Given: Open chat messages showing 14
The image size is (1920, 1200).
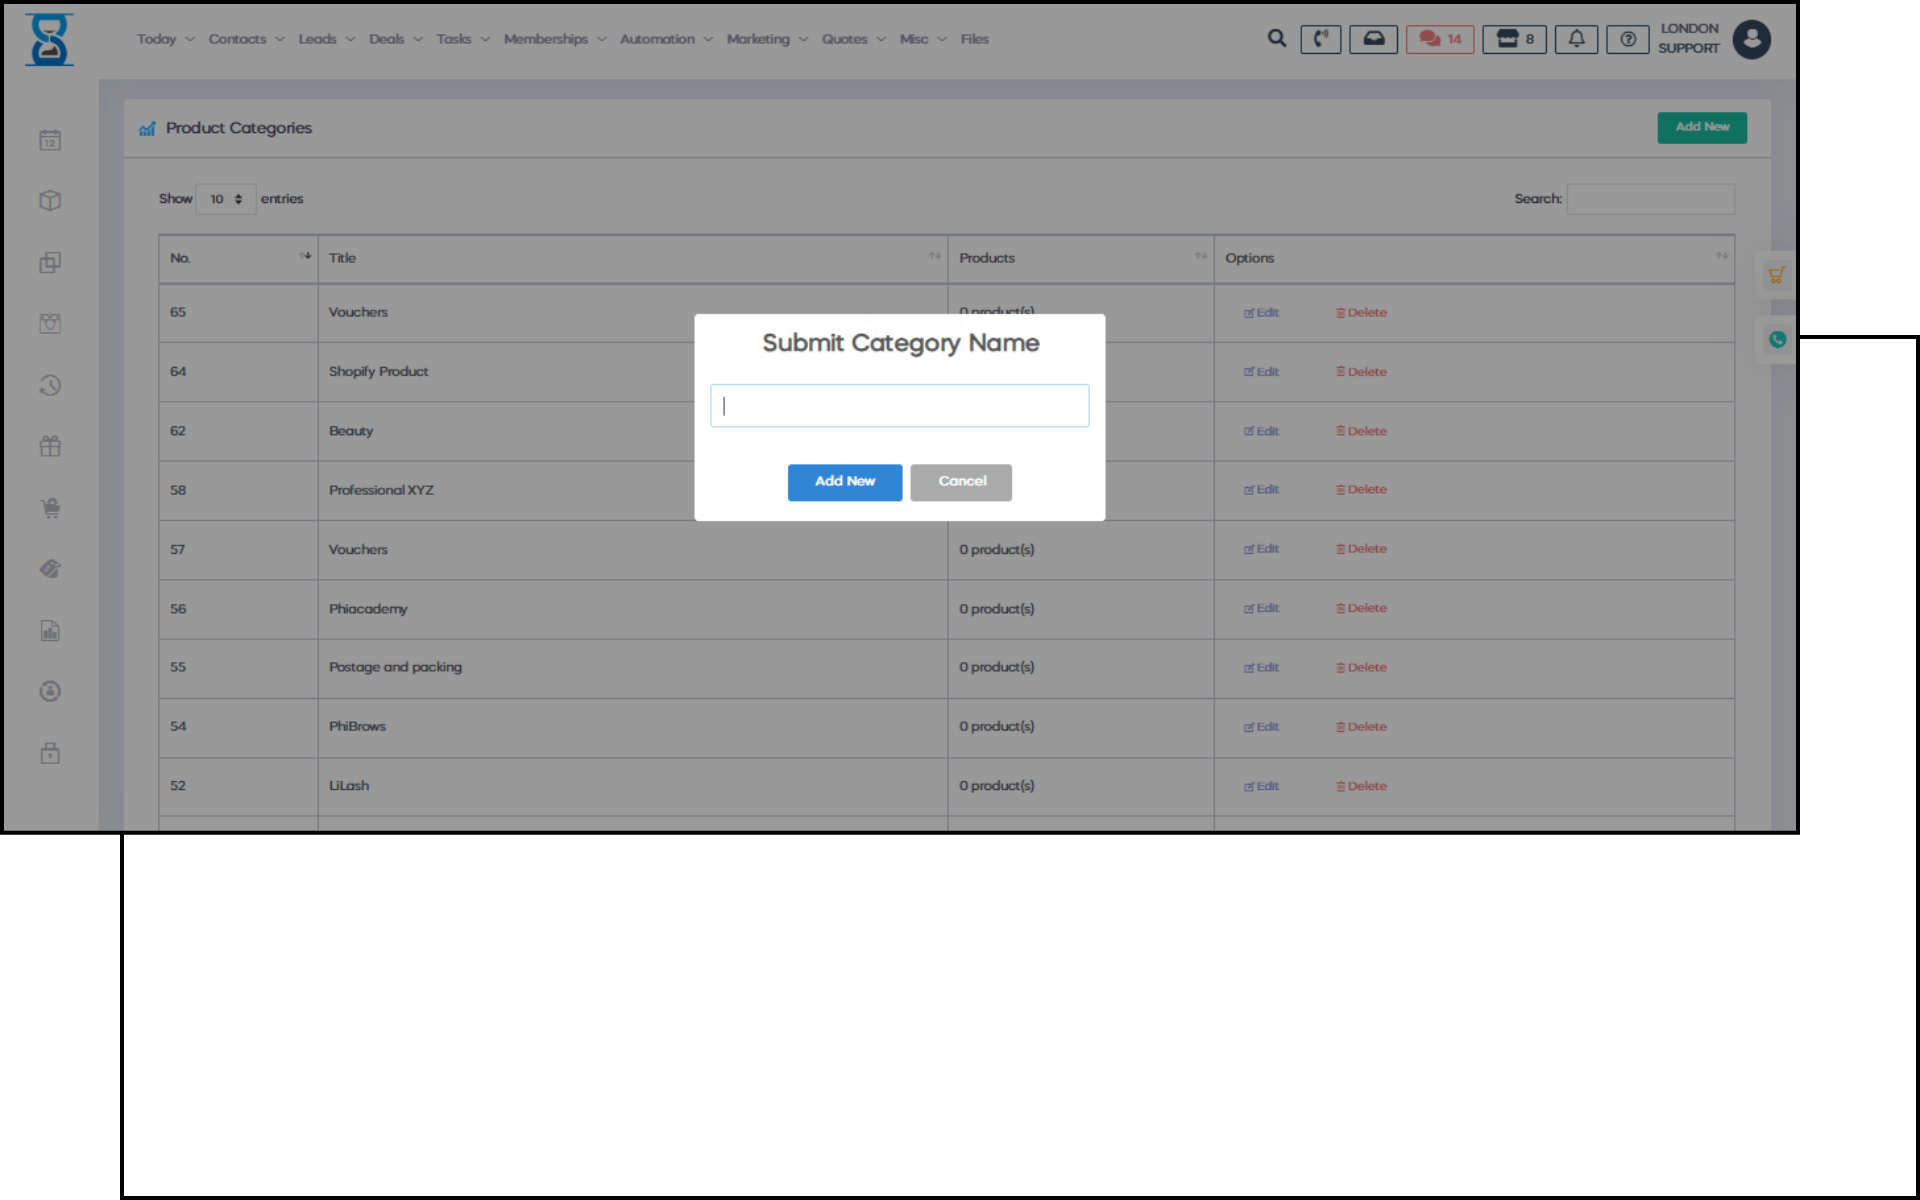Looking at the screenshot, I should [x=1439, y=39].
